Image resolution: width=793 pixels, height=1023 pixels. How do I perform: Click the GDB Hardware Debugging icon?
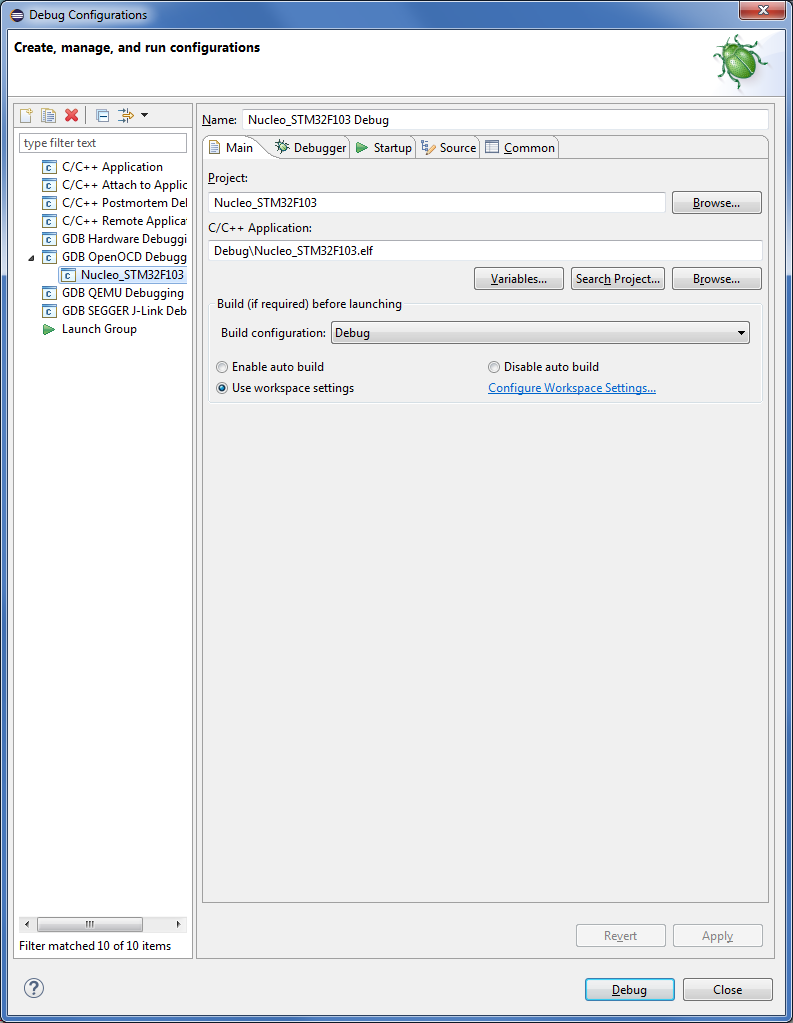coord(49,239)
